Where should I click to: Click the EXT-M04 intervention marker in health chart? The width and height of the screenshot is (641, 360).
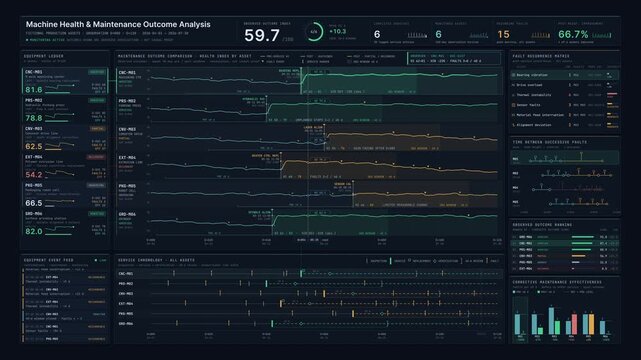pos(281,166)
